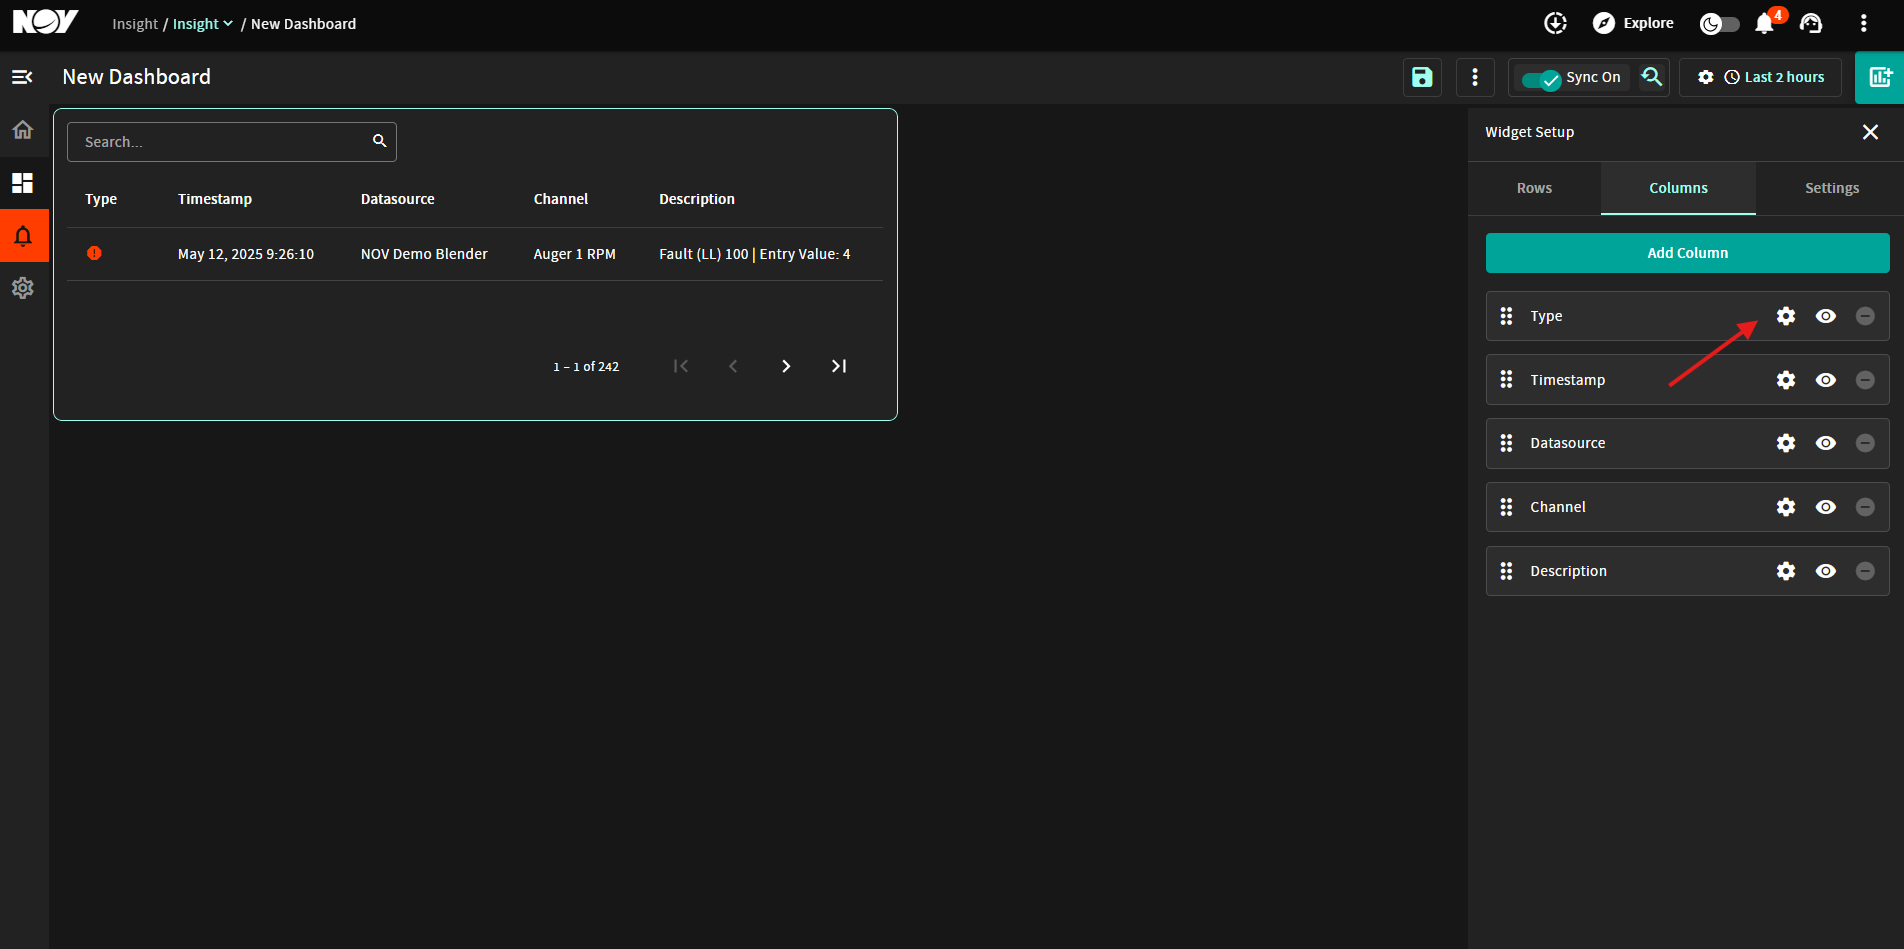1904x949 pixels.
Task: Click the May 12, 2025 9:26:10 timestamp
Action: (246, 254)
